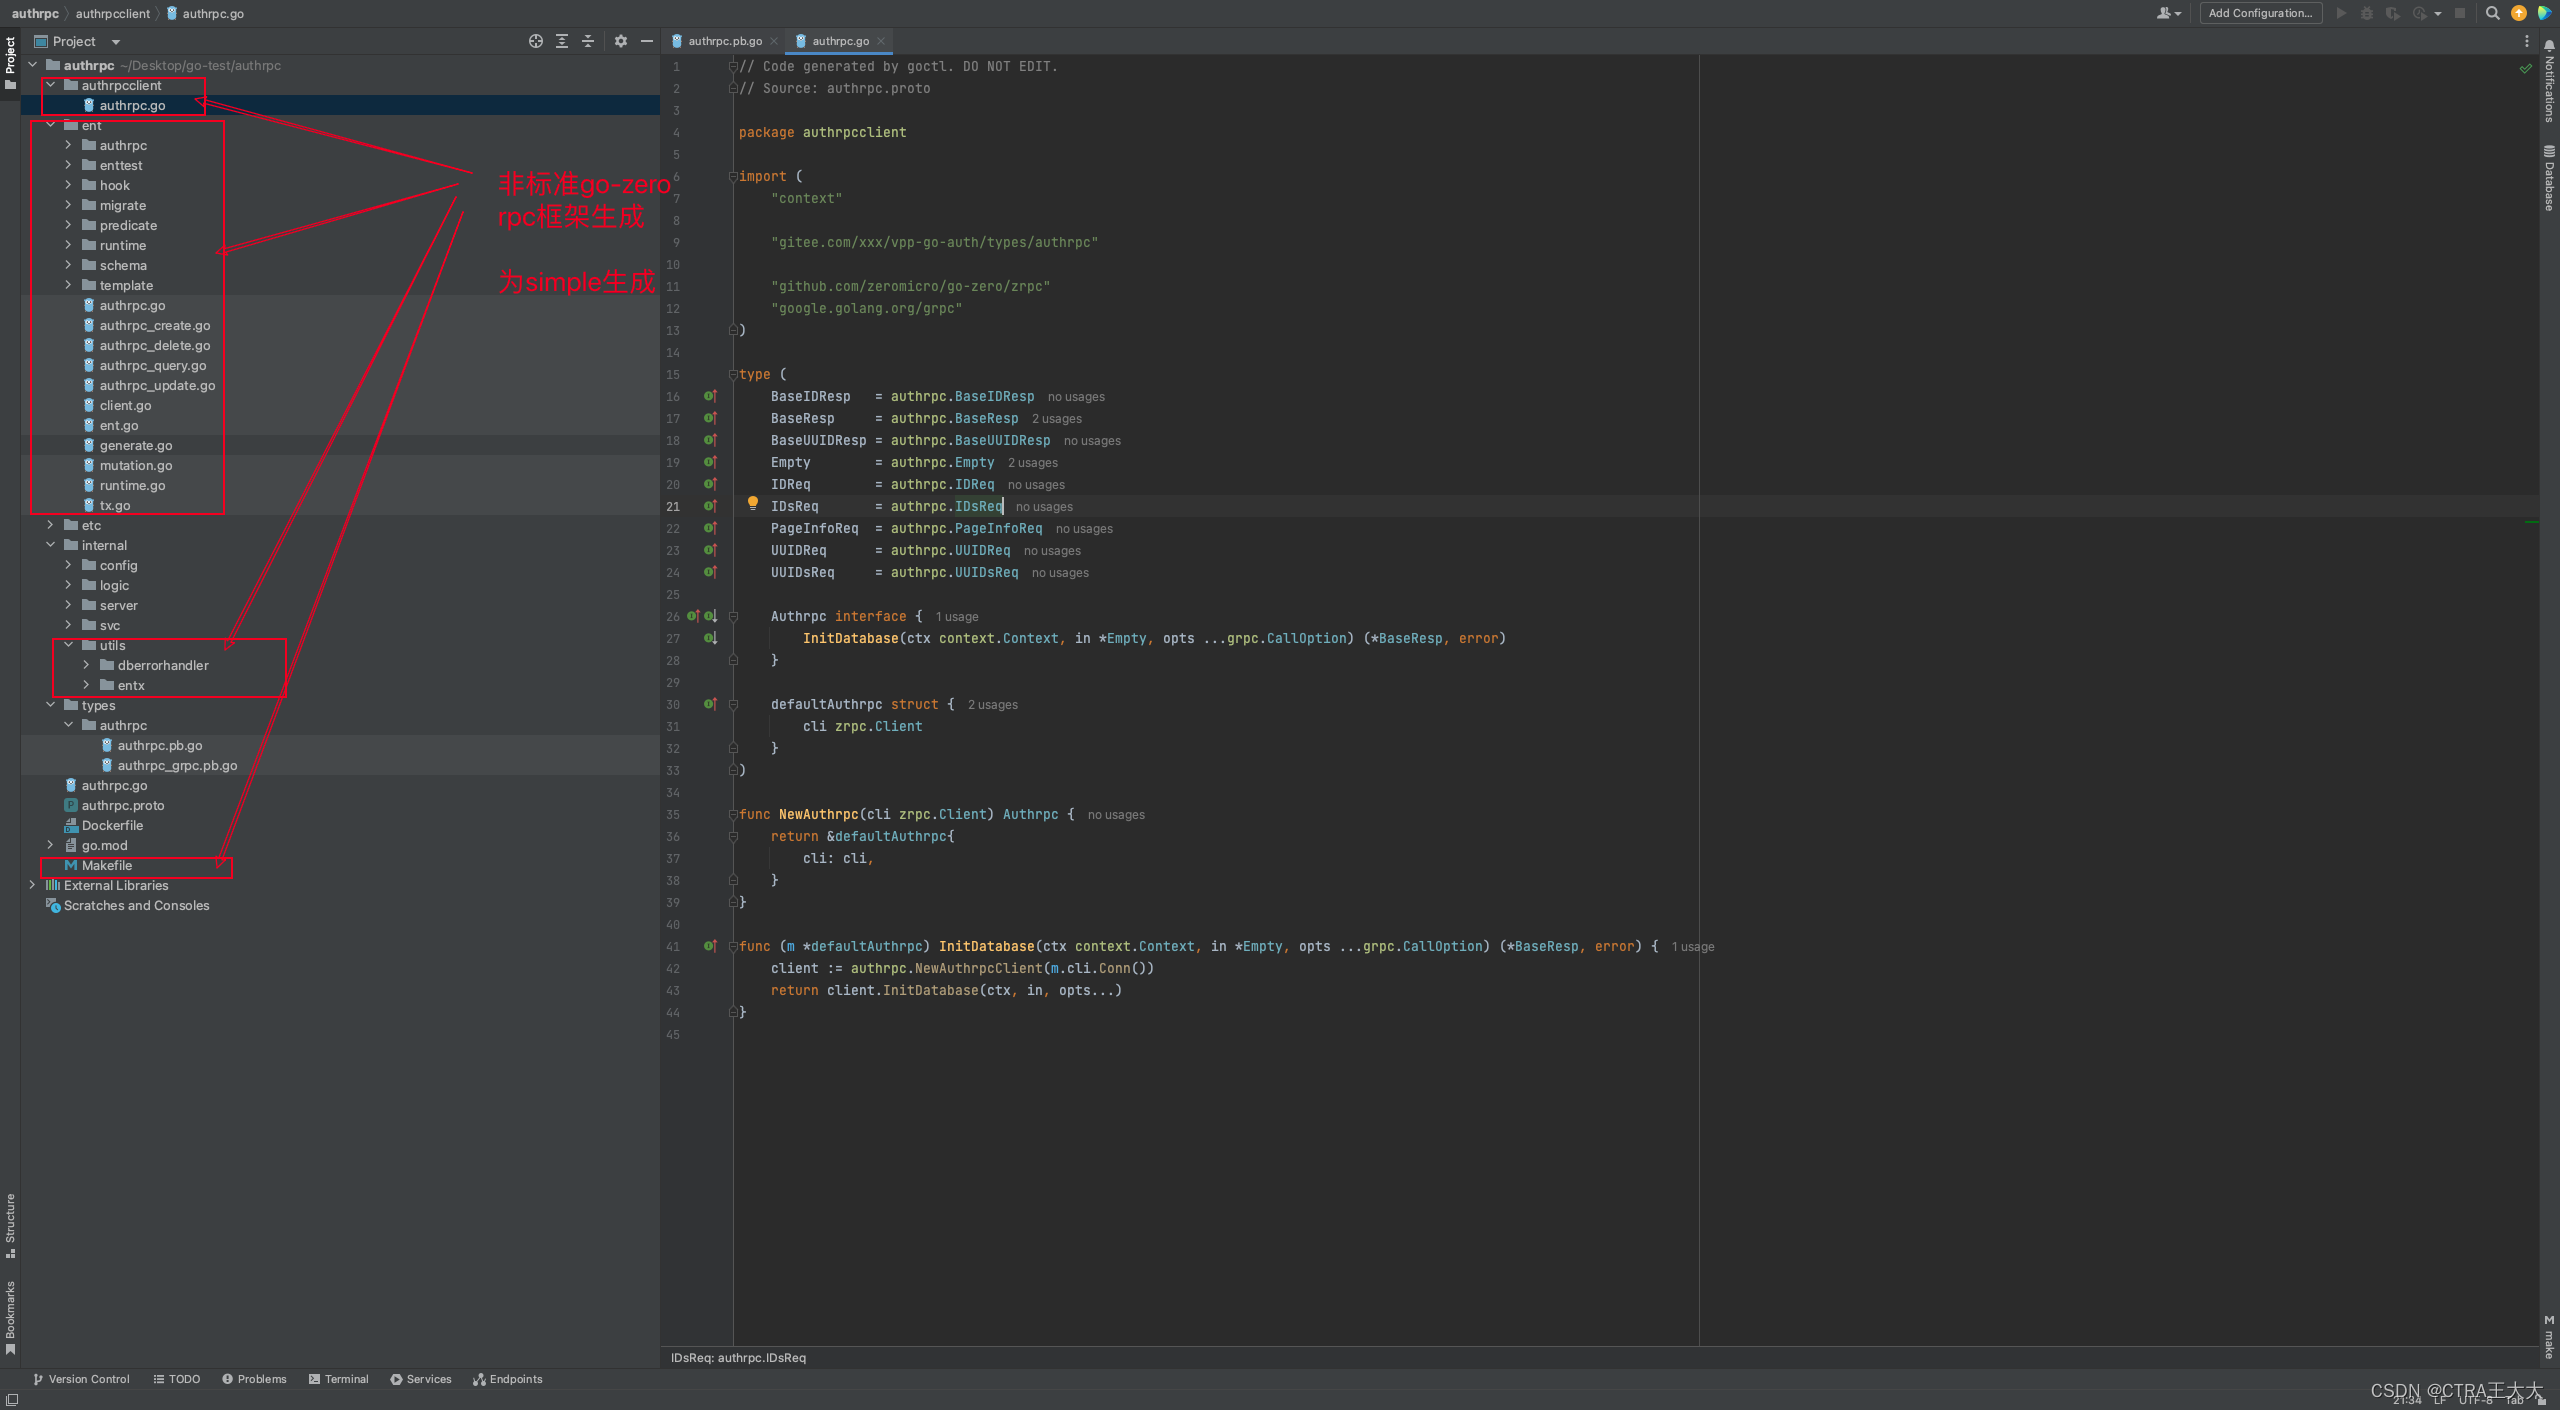Switch to the authrpc.pb.go editor tab
This screenshot has height=1410, width=2560.
pyautogui.click(x=724, y=41)
